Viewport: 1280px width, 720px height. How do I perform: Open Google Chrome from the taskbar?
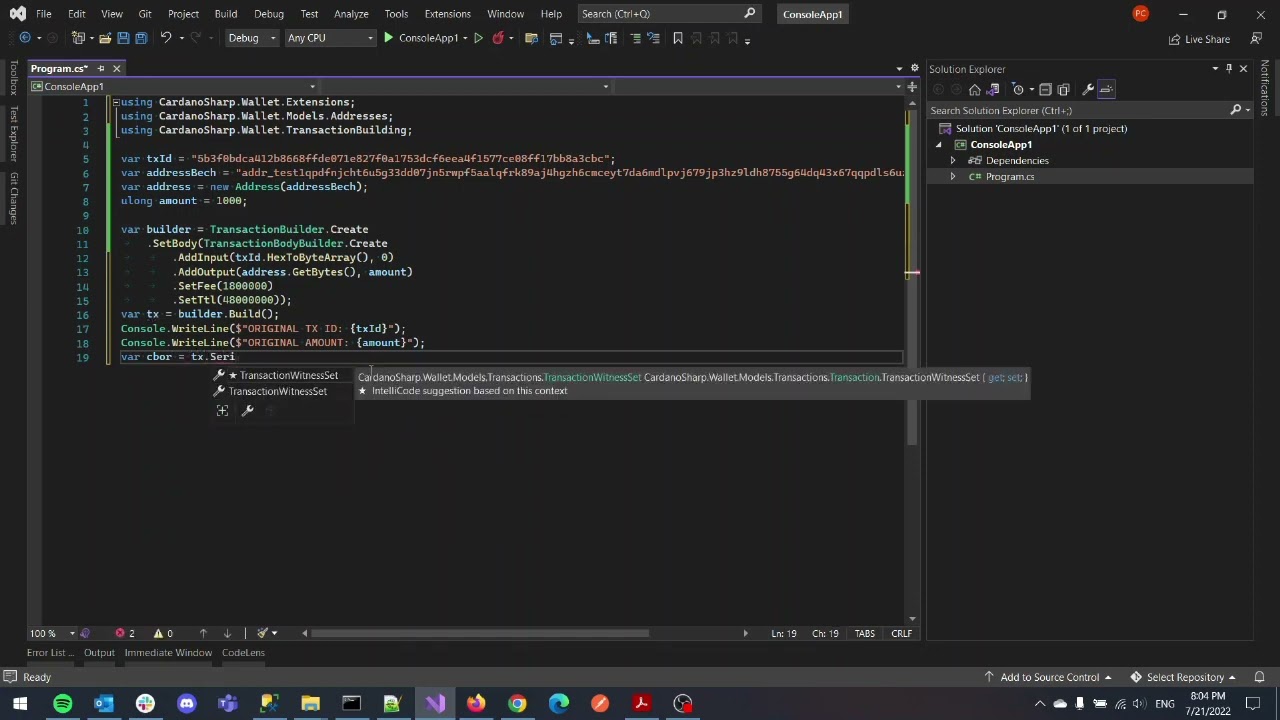517,703
